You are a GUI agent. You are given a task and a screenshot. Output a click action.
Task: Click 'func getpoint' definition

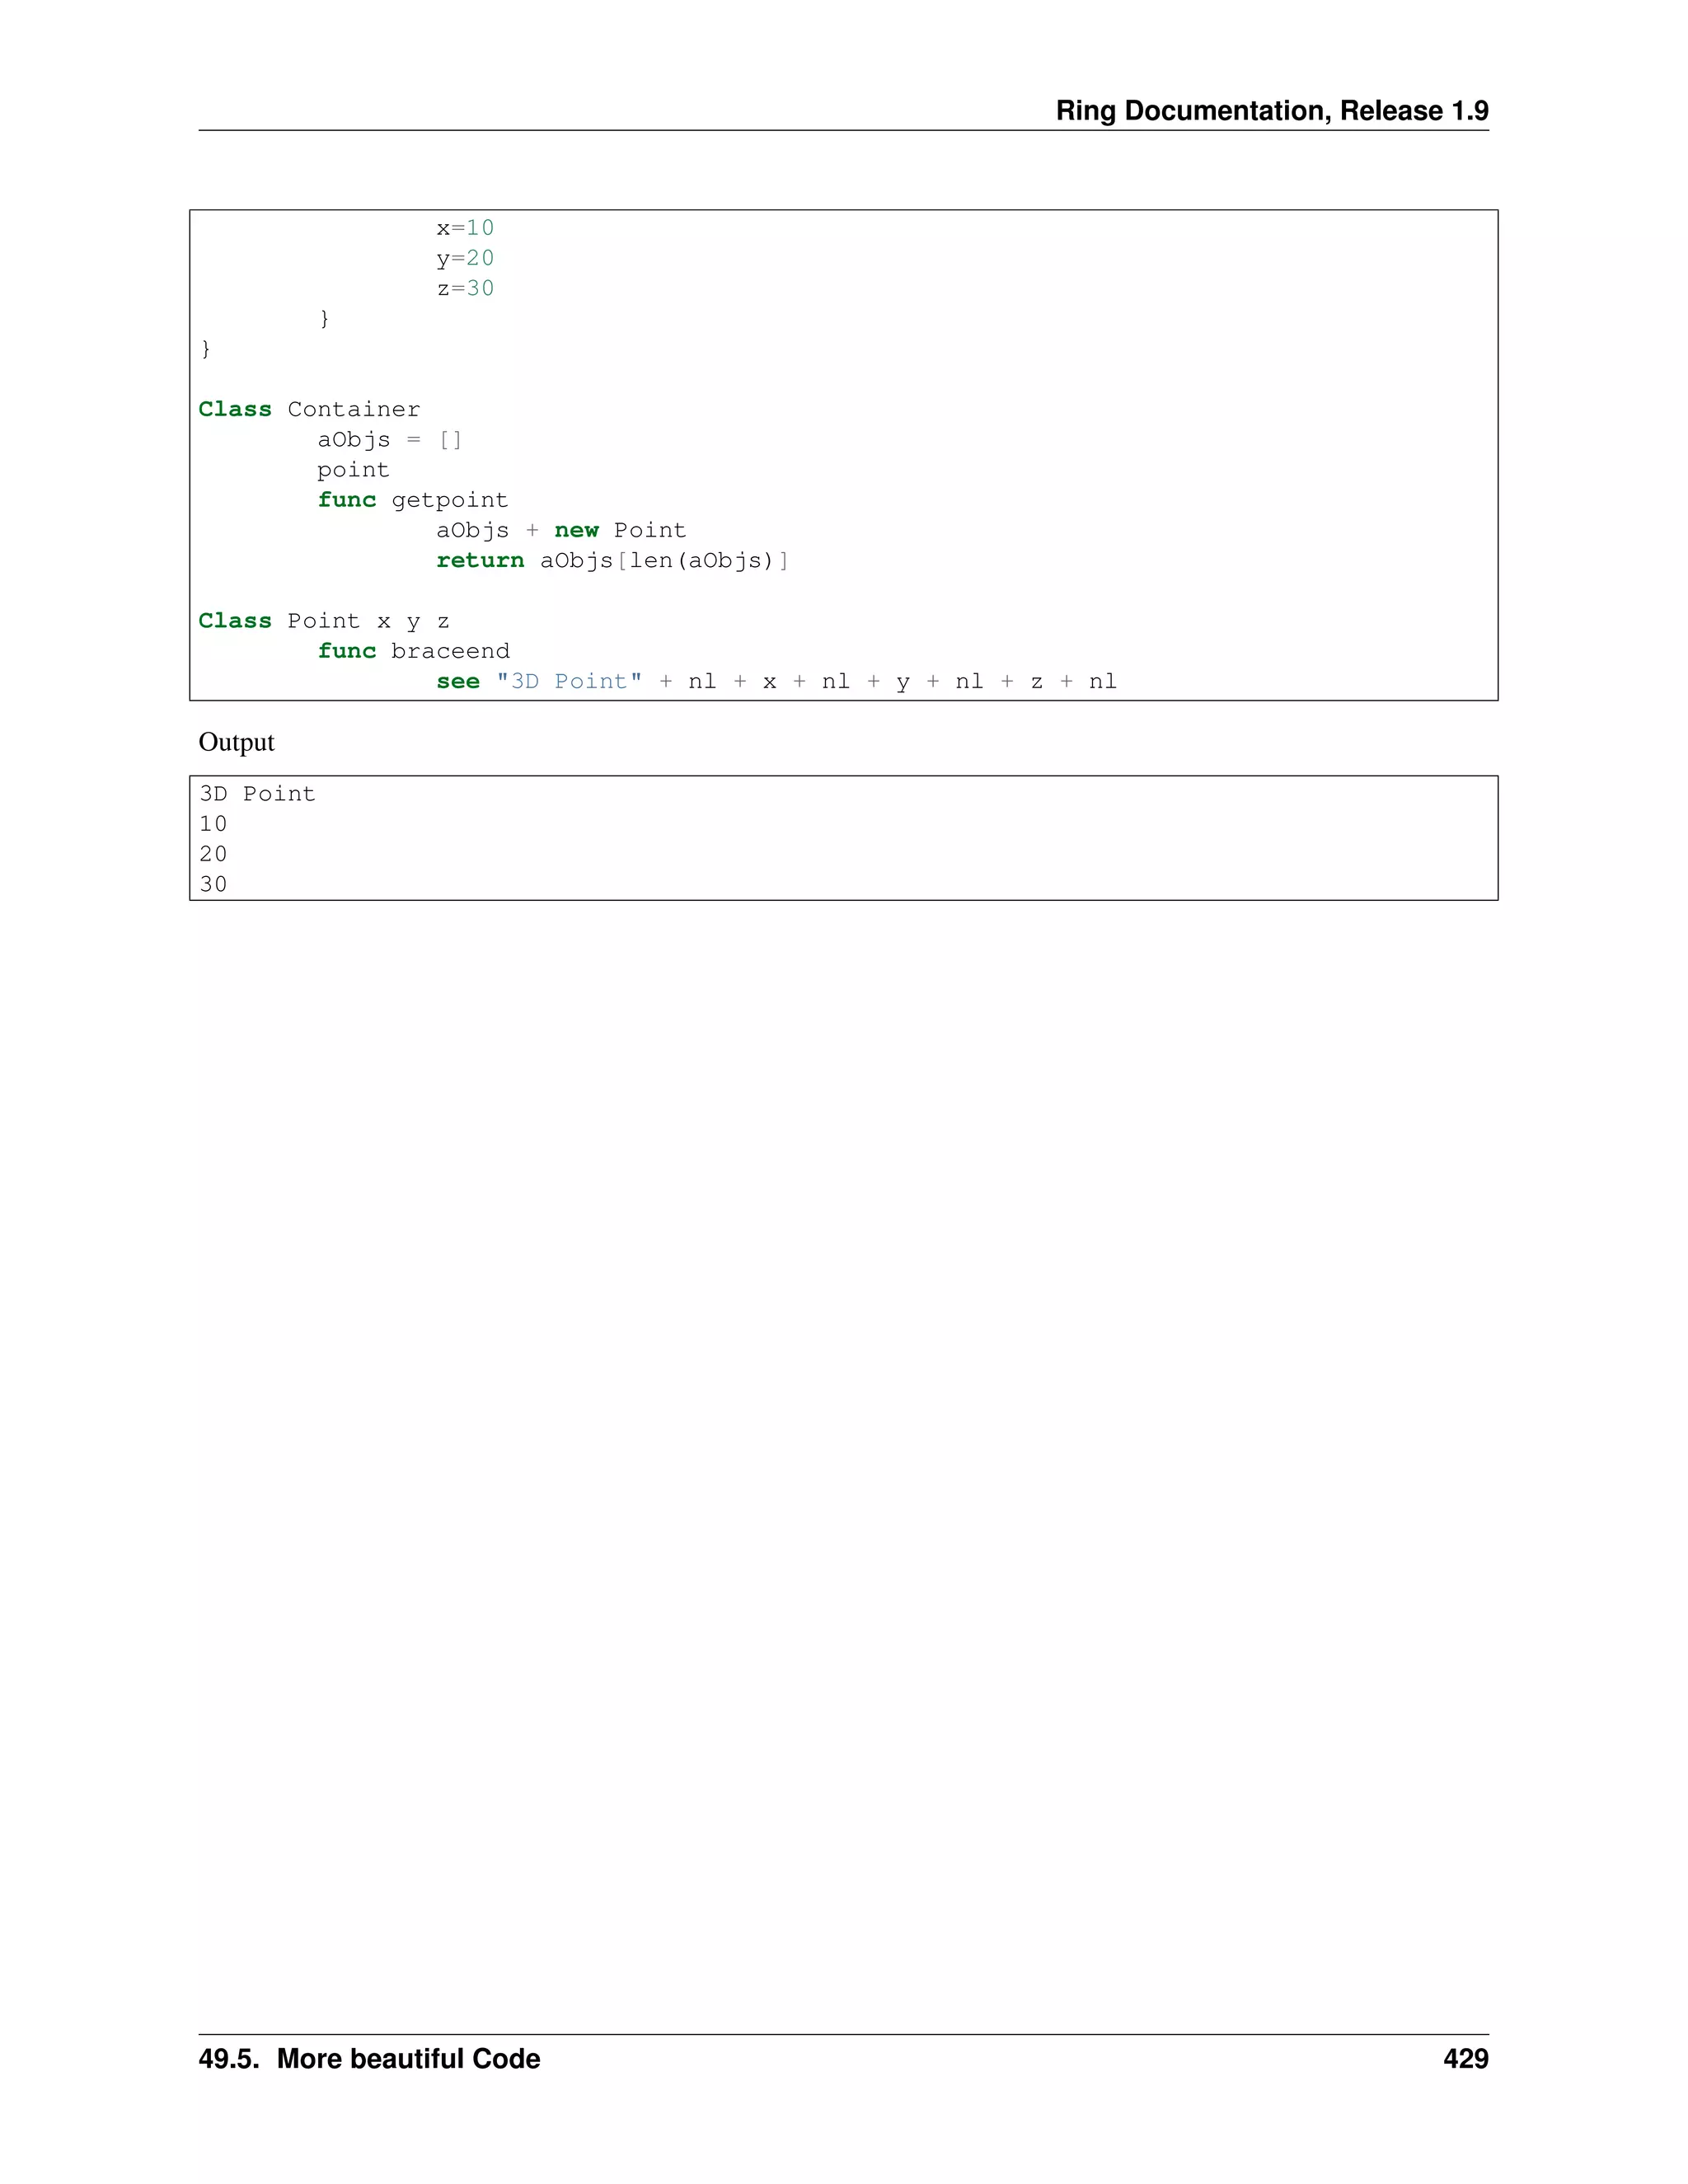pyautogui.click(x=412, y=500)
